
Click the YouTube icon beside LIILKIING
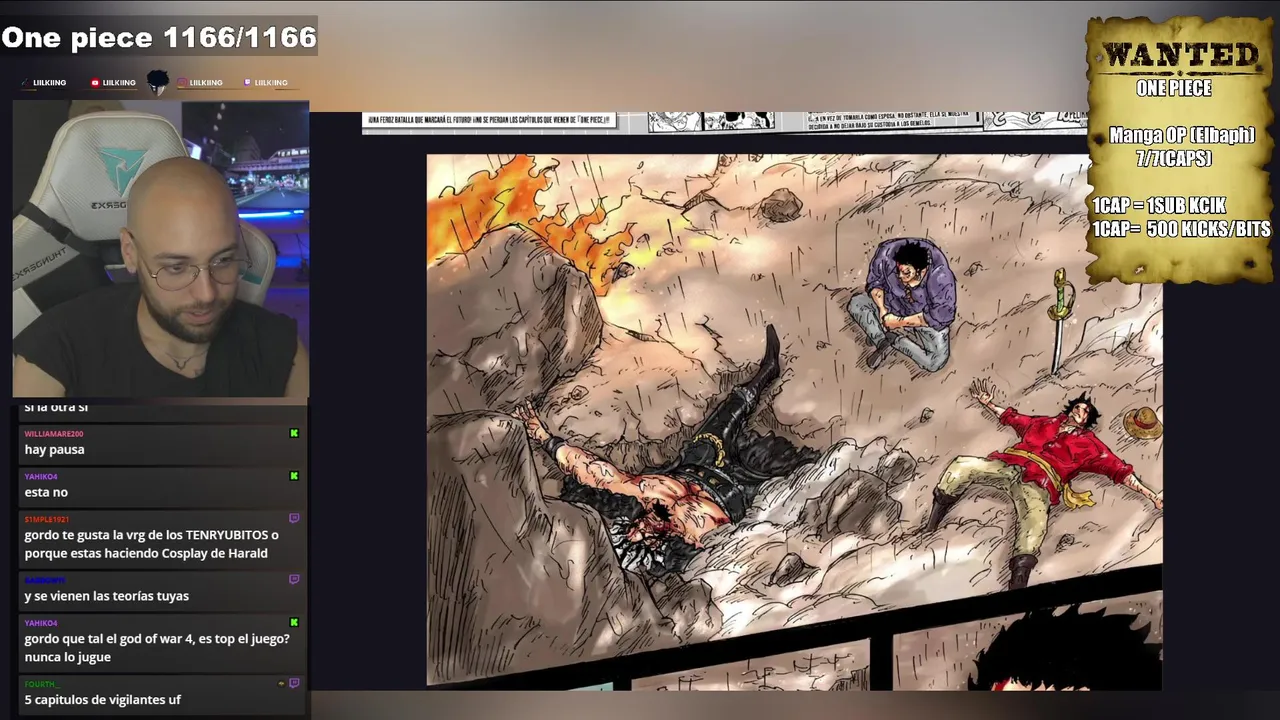[x=95, y=83]
